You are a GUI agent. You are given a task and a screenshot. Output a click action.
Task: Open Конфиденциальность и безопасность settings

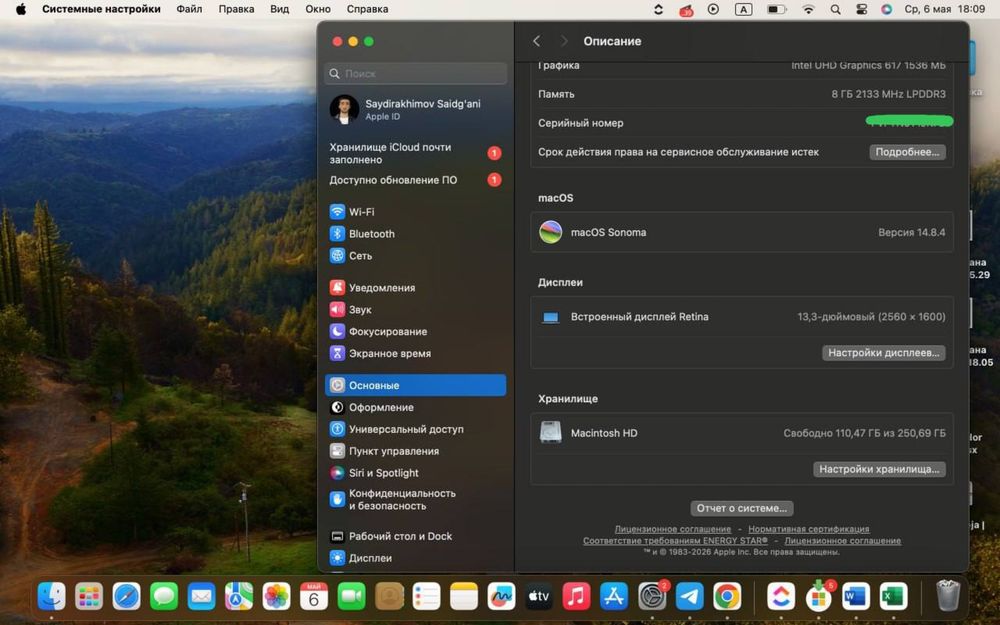(x=415, y=499)
